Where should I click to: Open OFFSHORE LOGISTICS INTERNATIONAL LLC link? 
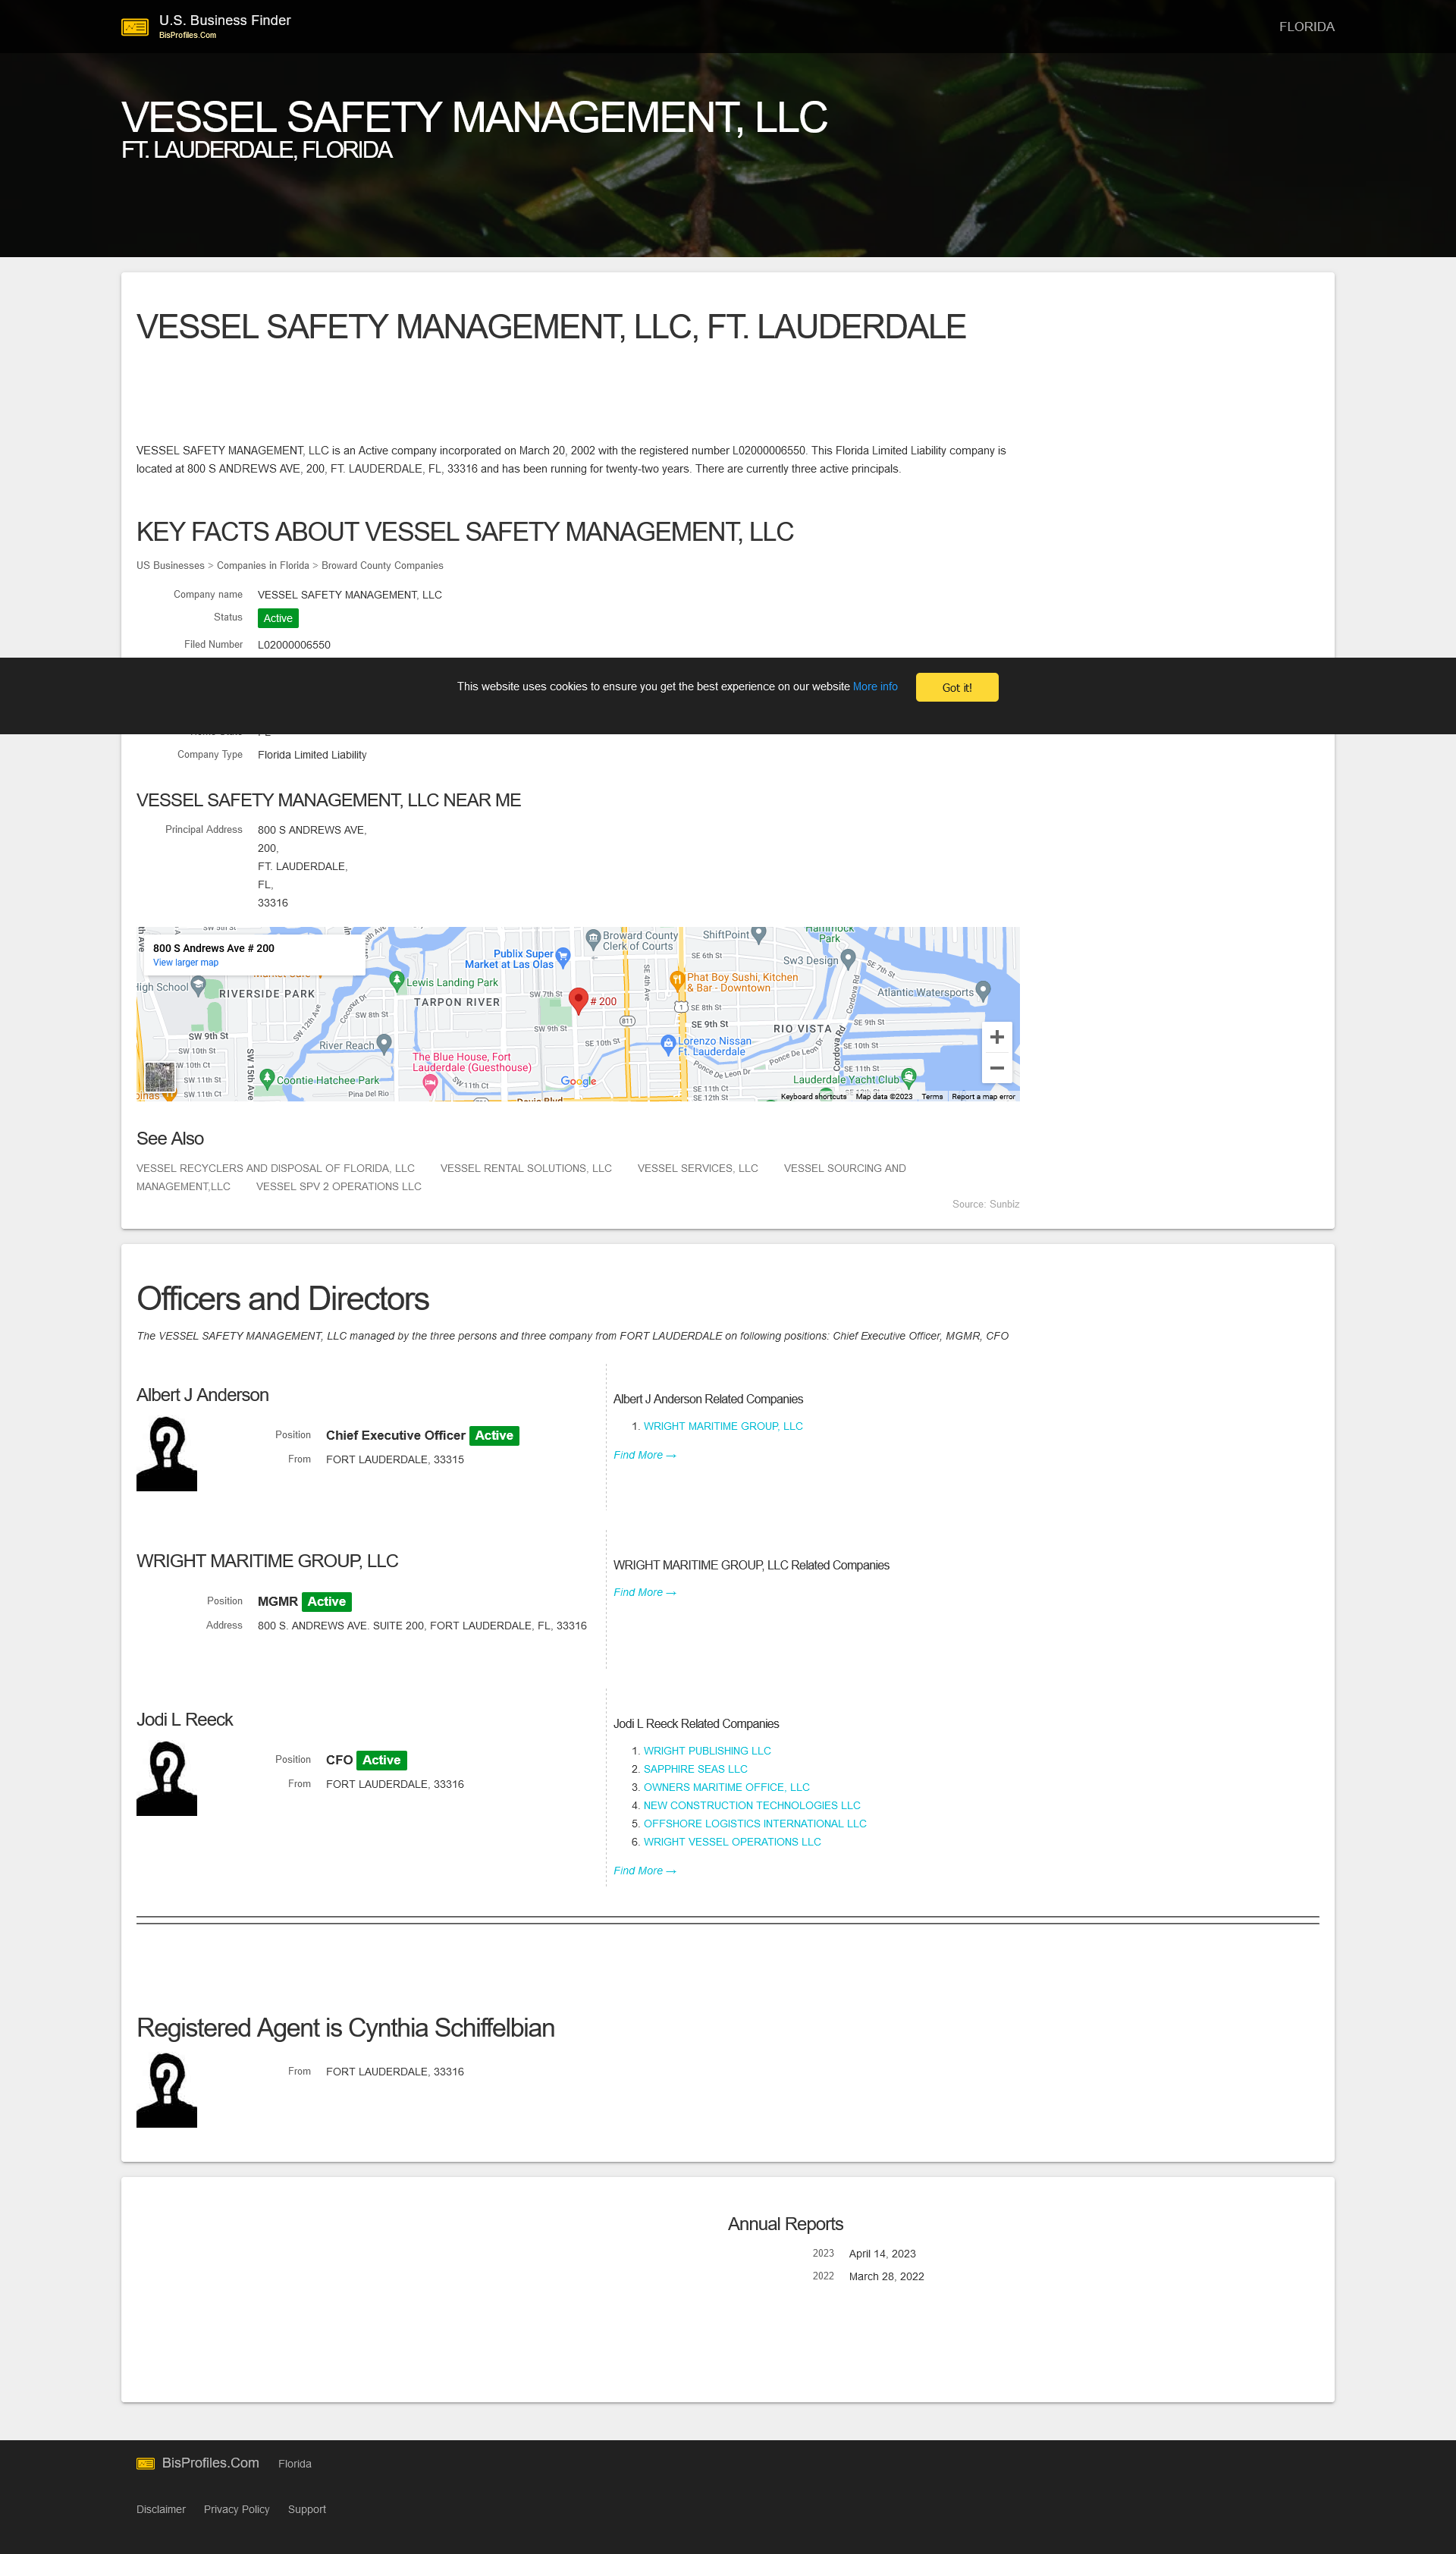tap(755, 1823)
